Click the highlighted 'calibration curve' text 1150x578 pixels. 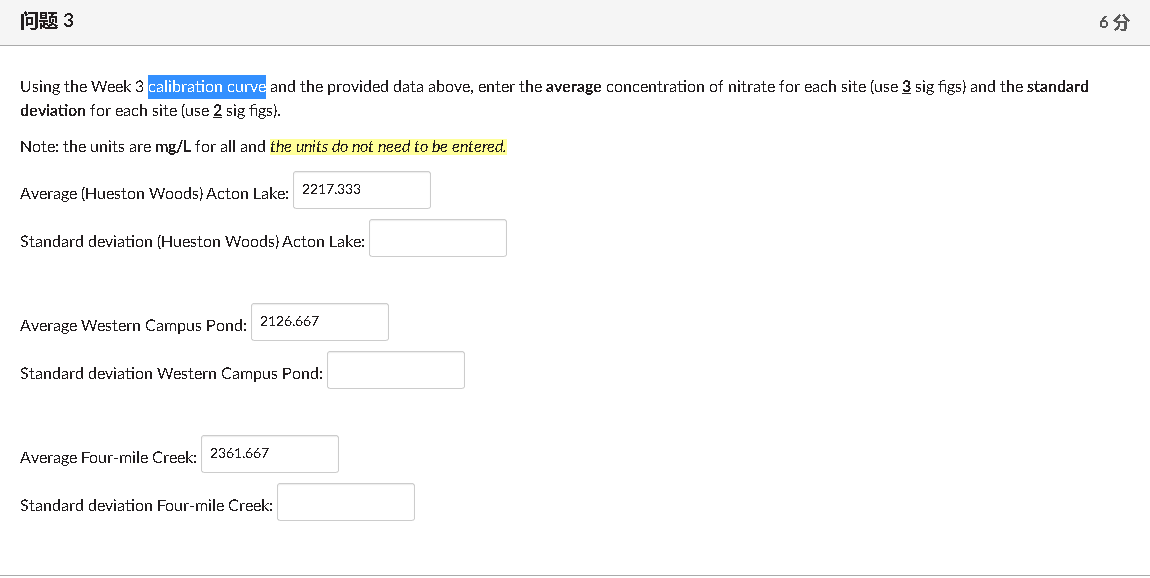click(x=207, y=87)
